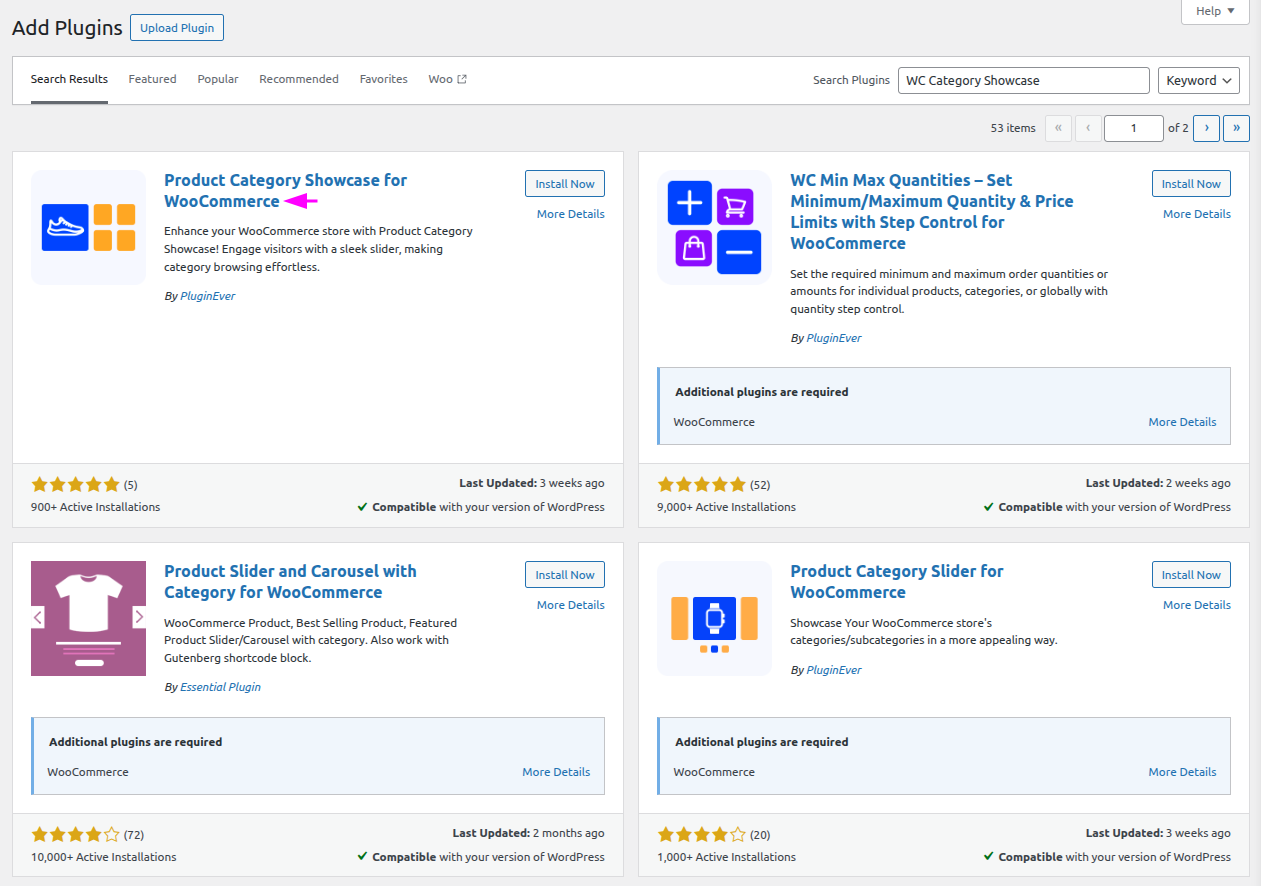Click the Product Slider and Carousel plugin icon

[x=88, y=618]
